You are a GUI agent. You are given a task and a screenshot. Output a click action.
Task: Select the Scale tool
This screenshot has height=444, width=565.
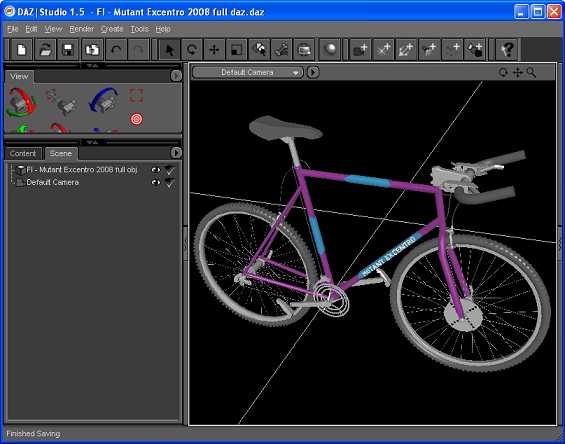(236, 49)
